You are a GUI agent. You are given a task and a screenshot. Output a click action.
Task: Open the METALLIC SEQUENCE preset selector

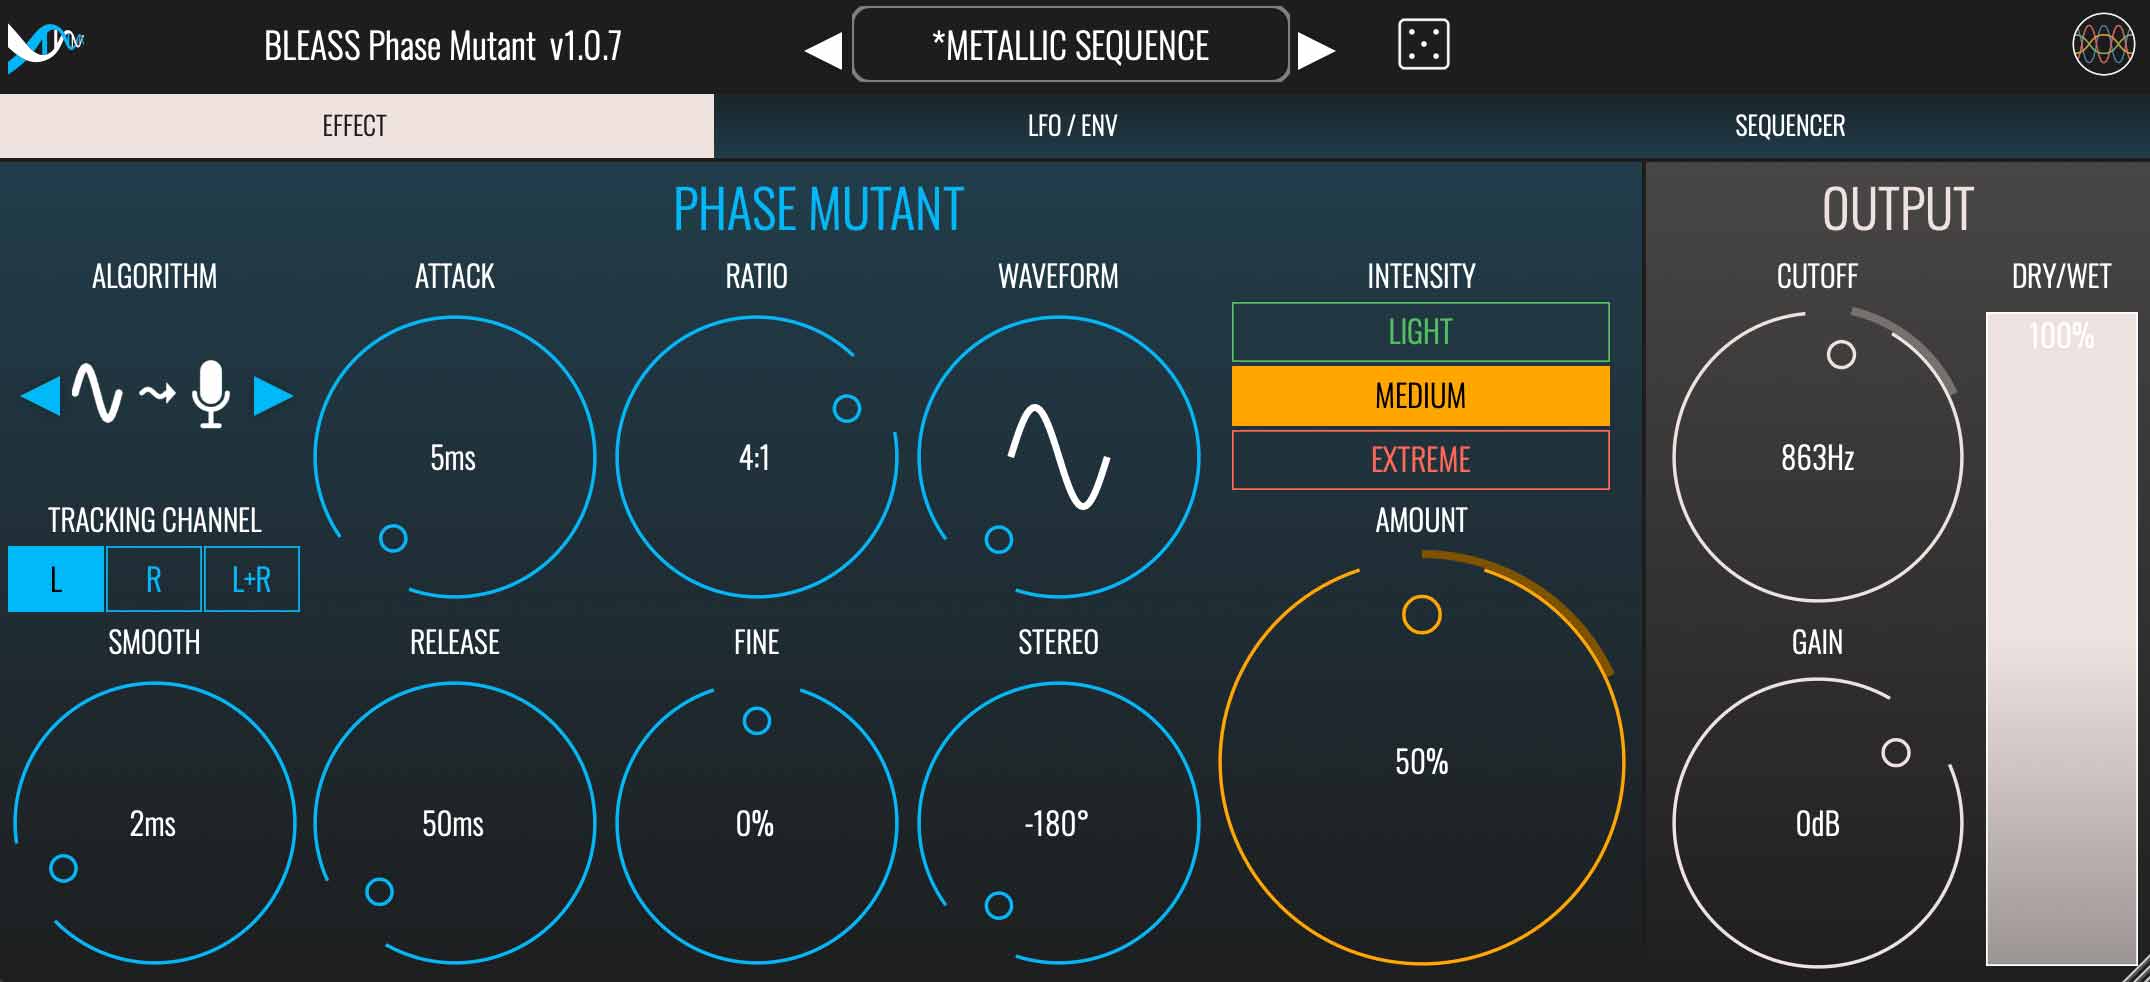(x=1070, y=46)
